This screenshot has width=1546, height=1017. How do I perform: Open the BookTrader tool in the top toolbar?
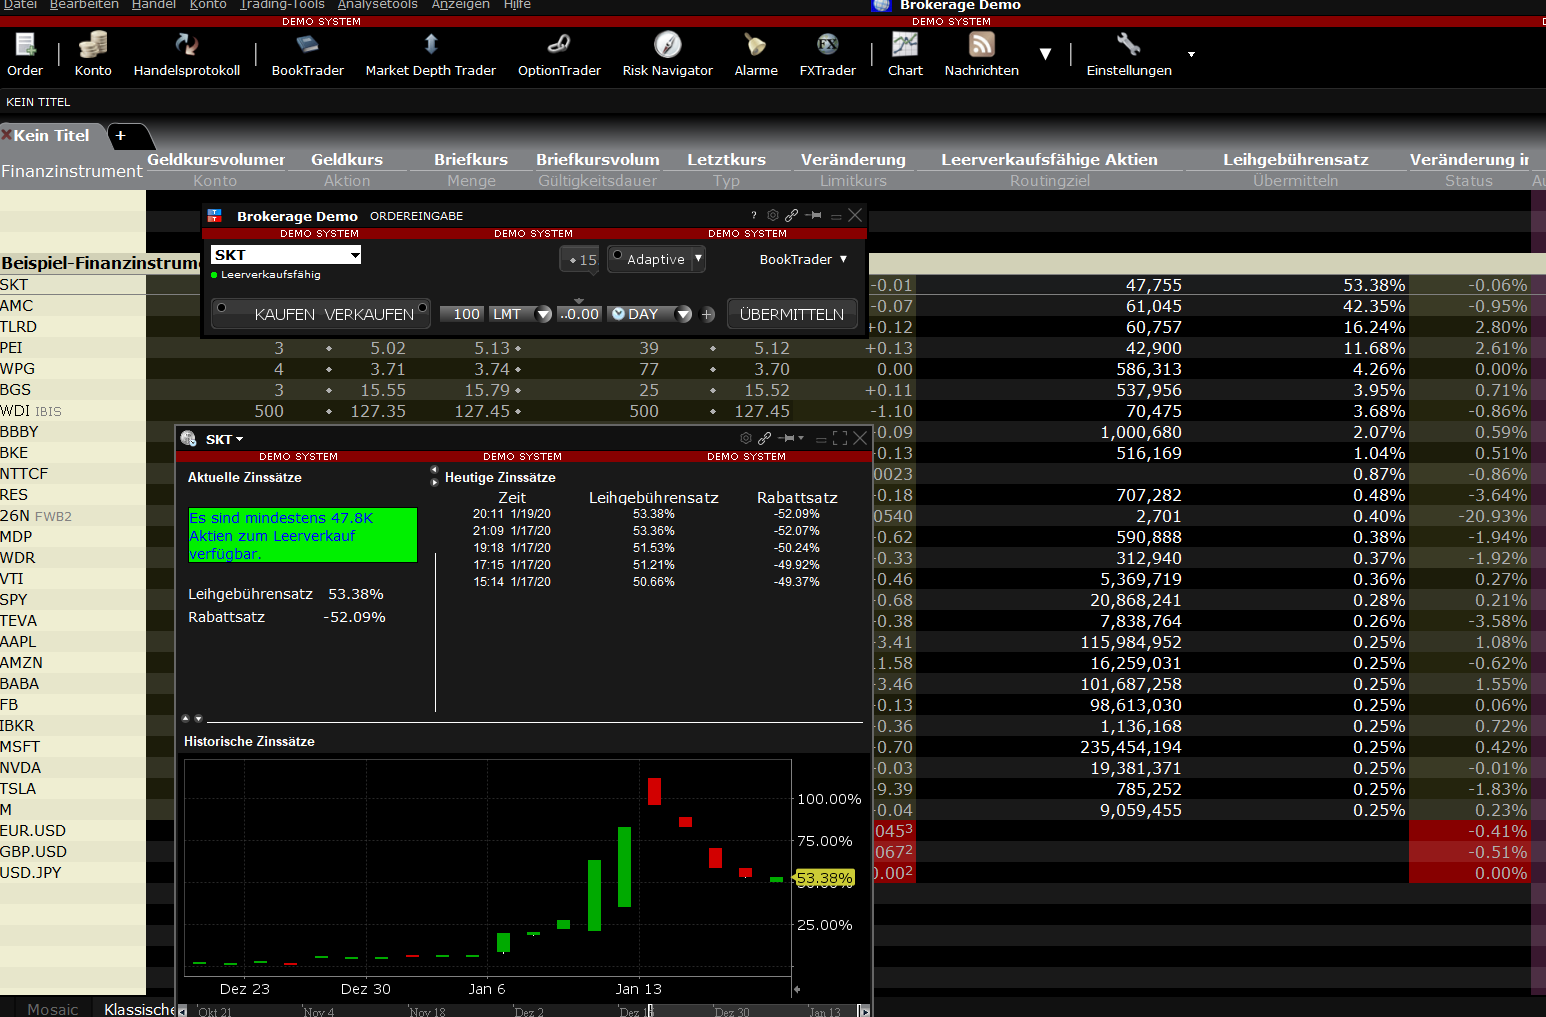tap(307, 54)
